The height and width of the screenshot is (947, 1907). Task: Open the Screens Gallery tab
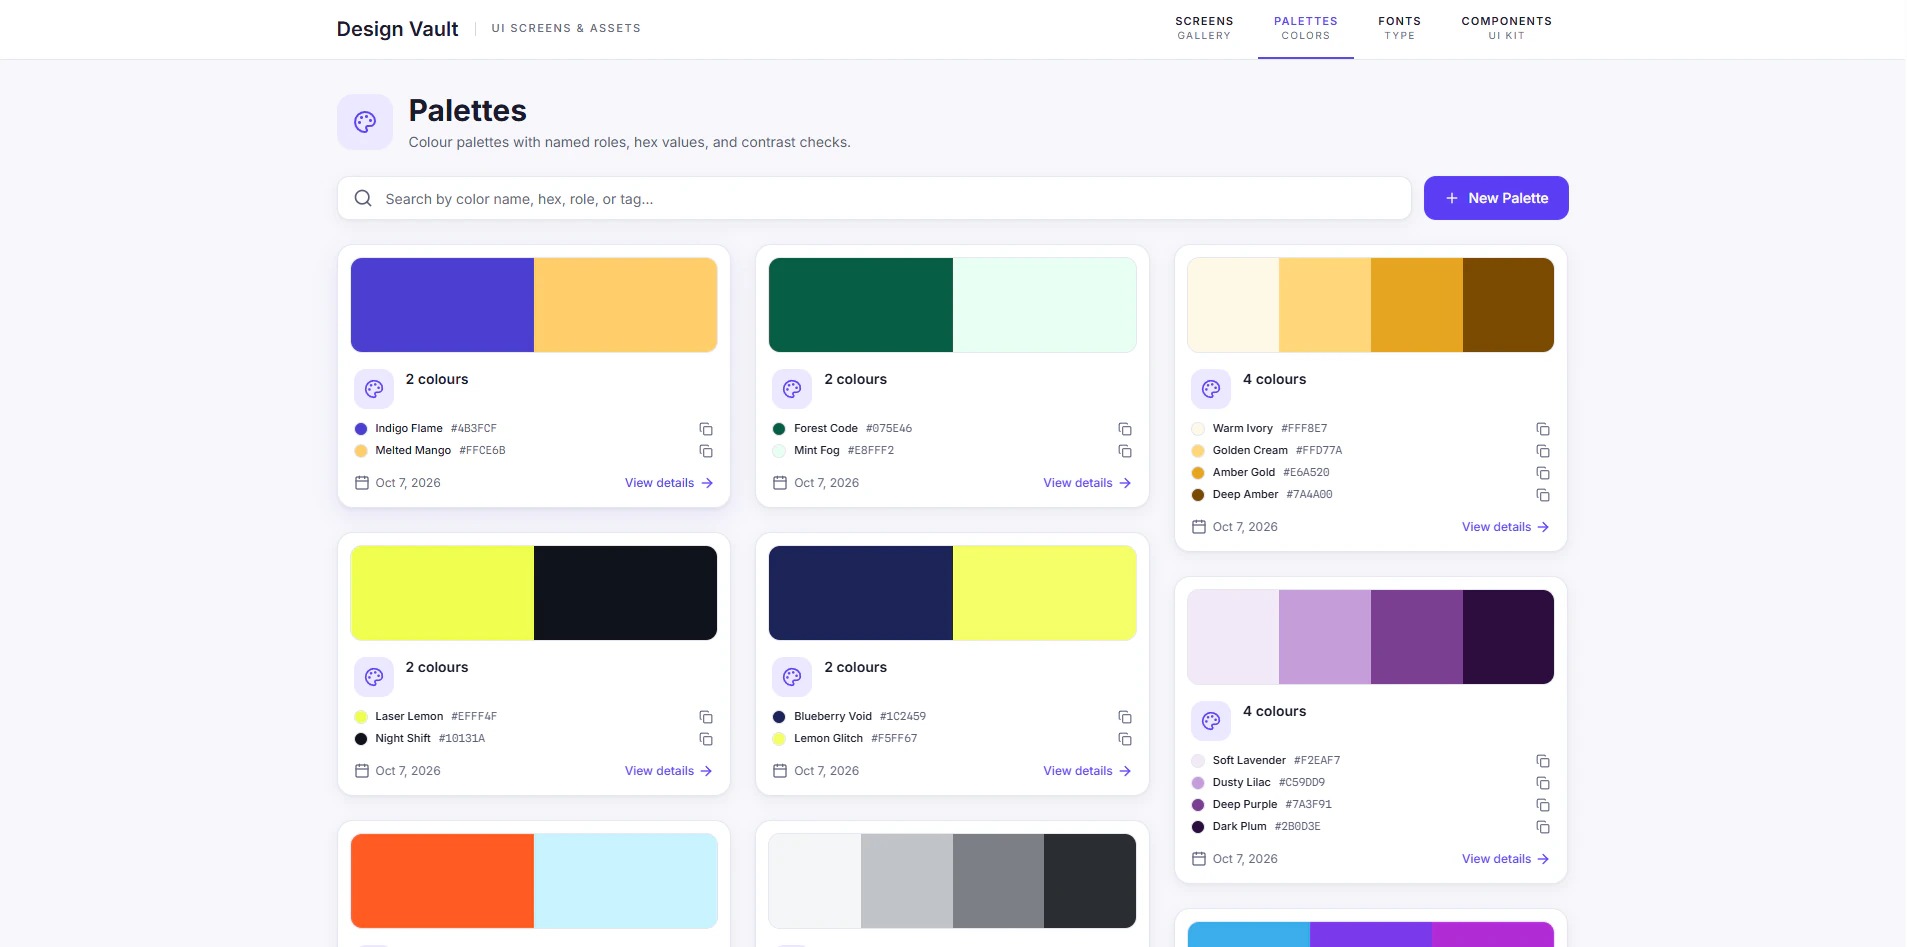(x=1204, y=28)
